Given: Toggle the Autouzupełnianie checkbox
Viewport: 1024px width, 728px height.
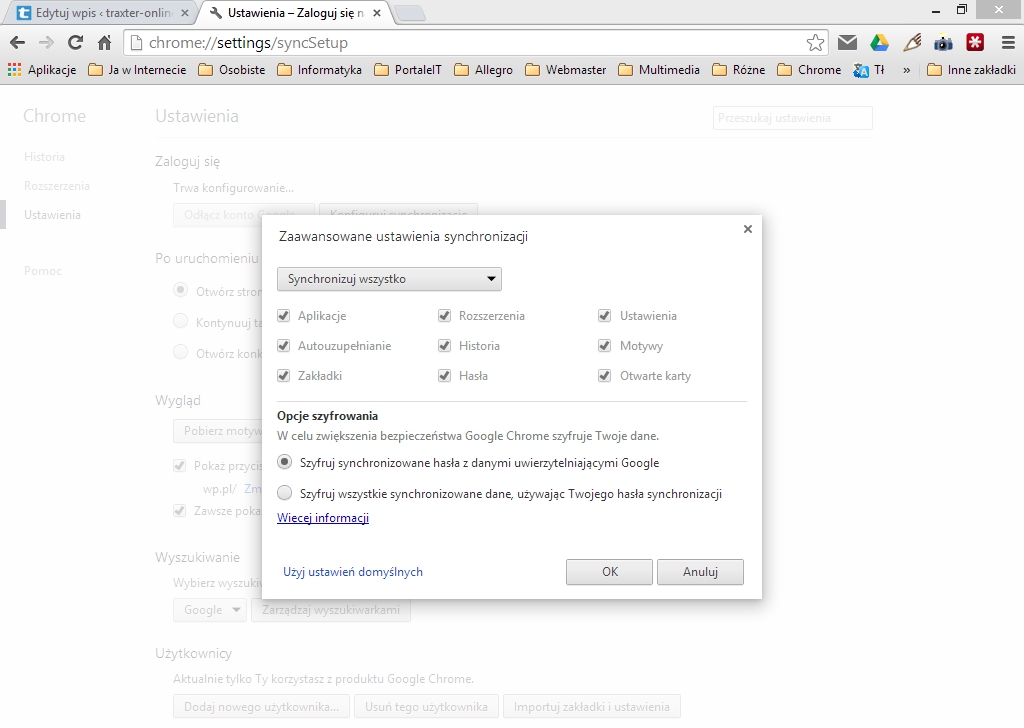Looking at the screenshot, I should pyautogui.click(x=283, y=346).
